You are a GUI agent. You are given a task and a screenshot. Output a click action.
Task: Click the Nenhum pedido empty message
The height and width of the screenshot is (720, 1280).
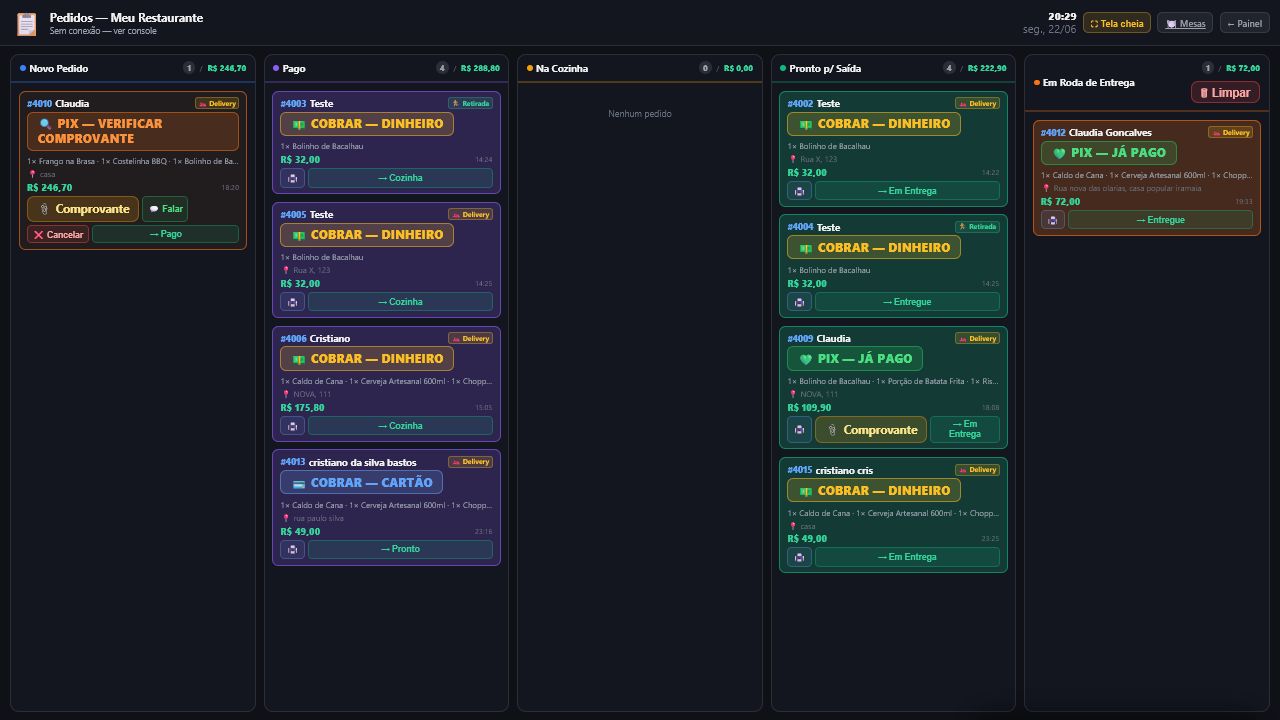[640, 114]
